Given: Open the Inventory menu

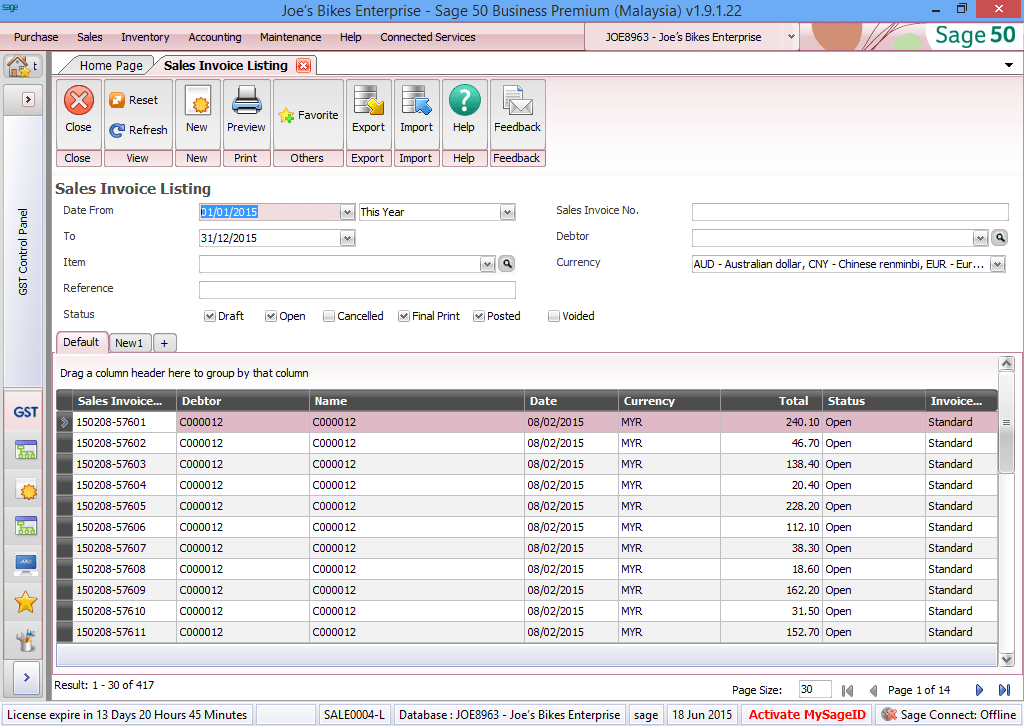Looking at the screenshot, I should [144, 36].
